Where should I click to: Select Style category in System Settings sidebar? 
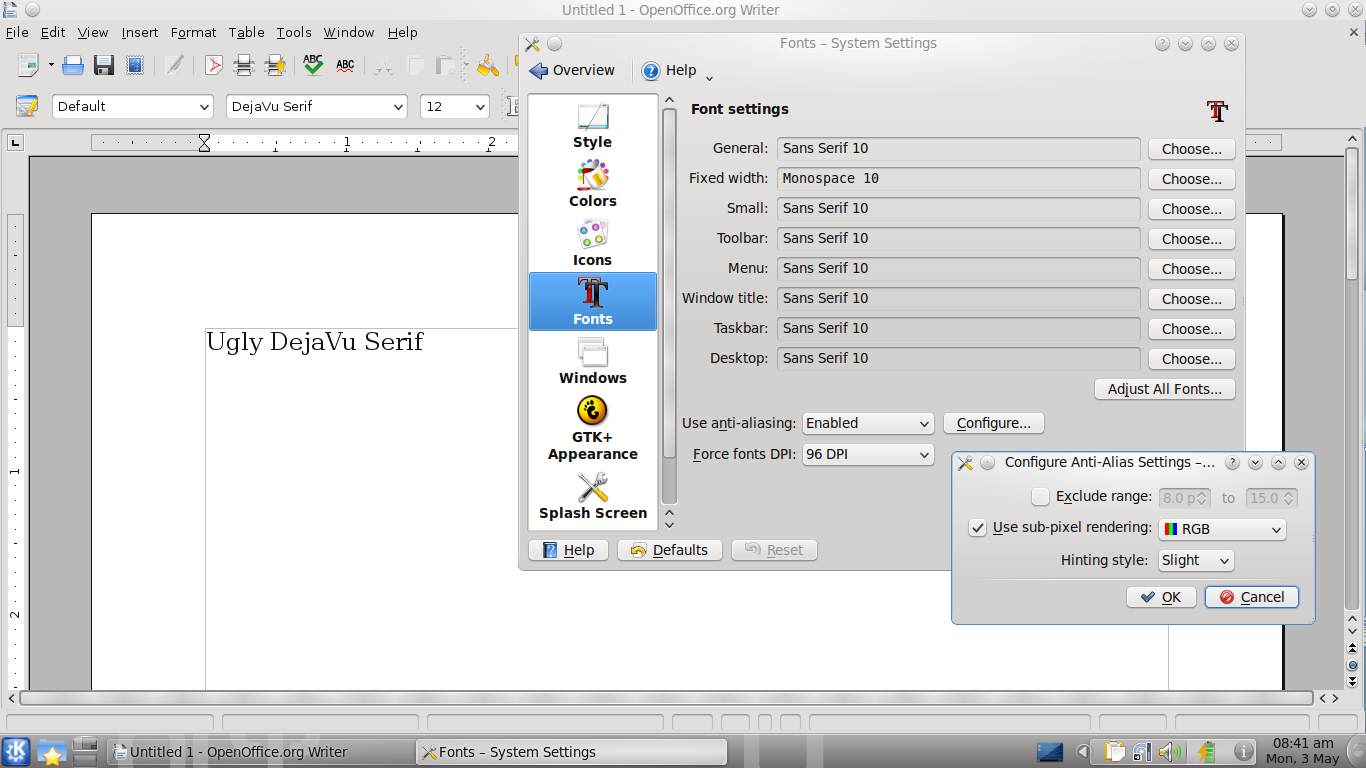(592, 126)
